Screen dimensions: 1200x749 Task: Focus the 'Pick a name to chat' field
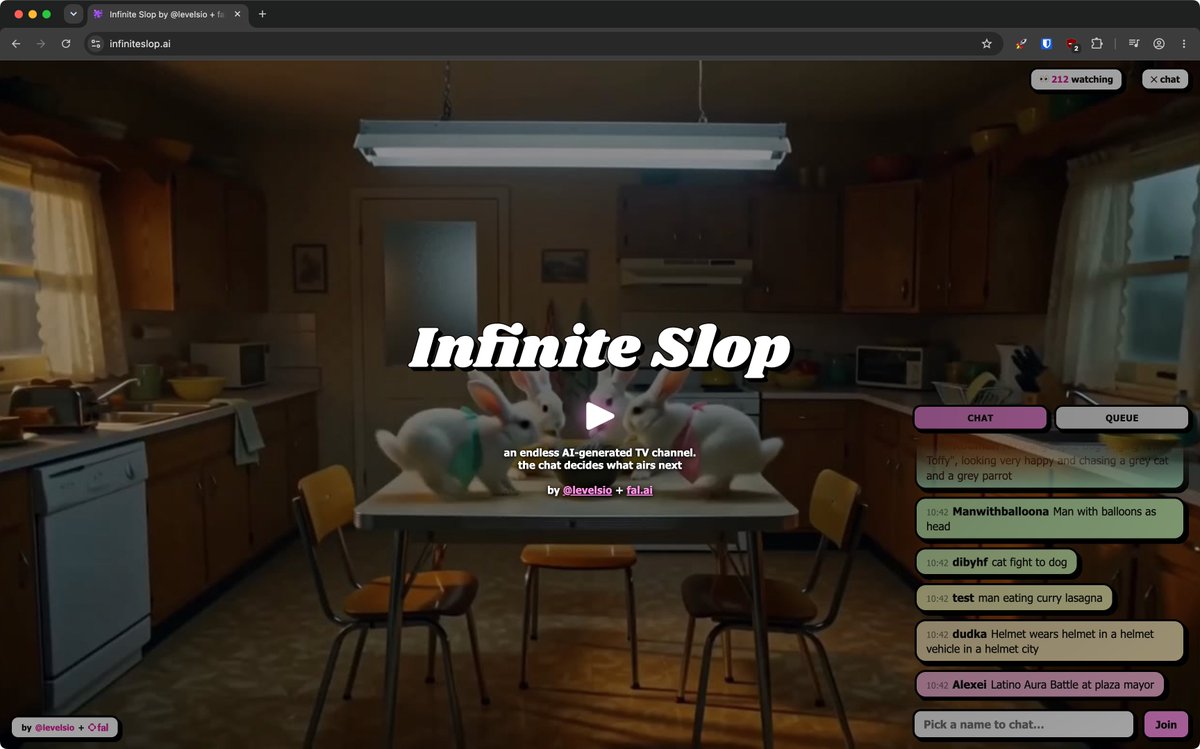pos(1024,724)
